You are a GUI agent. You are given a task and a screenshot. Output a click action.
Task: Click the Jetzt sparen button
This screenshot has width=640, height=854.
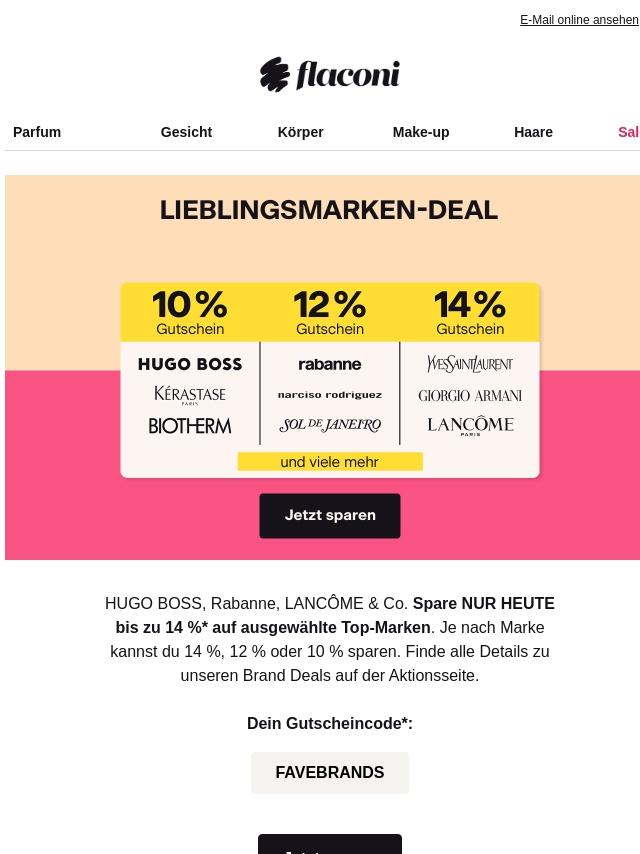tap(330, 516)
